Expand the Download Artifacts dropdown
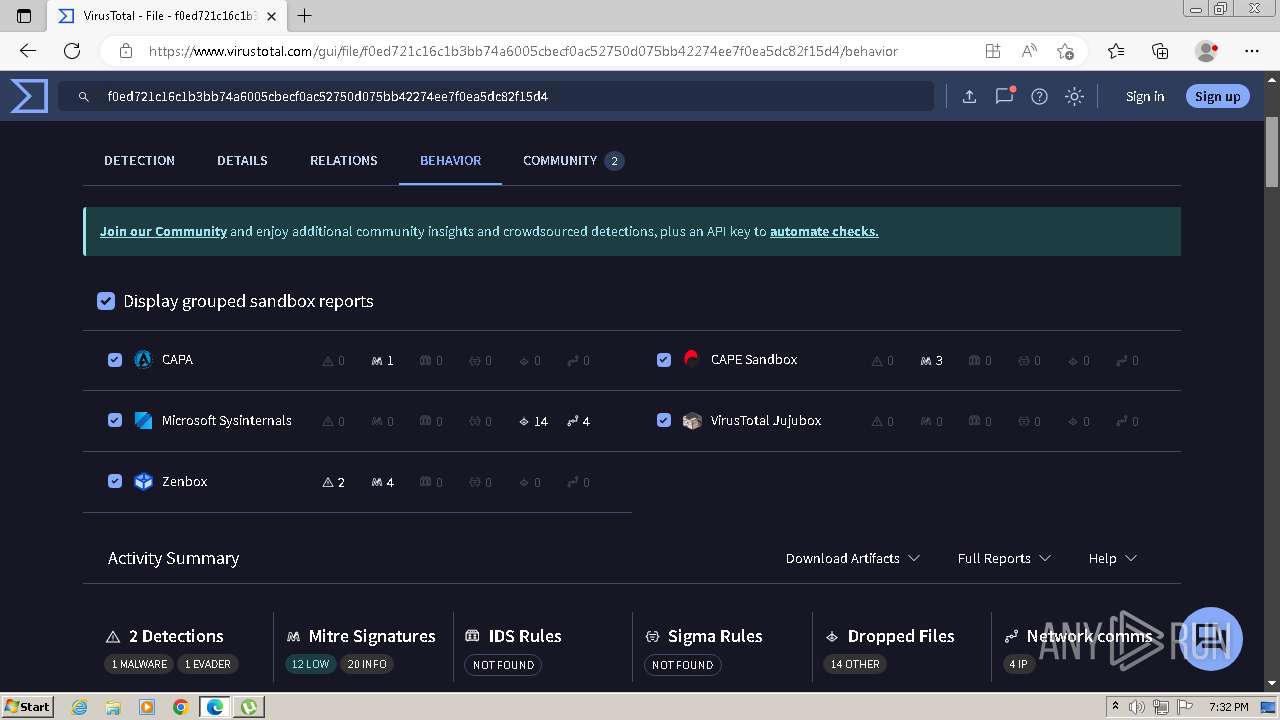 tap(852, 558)
